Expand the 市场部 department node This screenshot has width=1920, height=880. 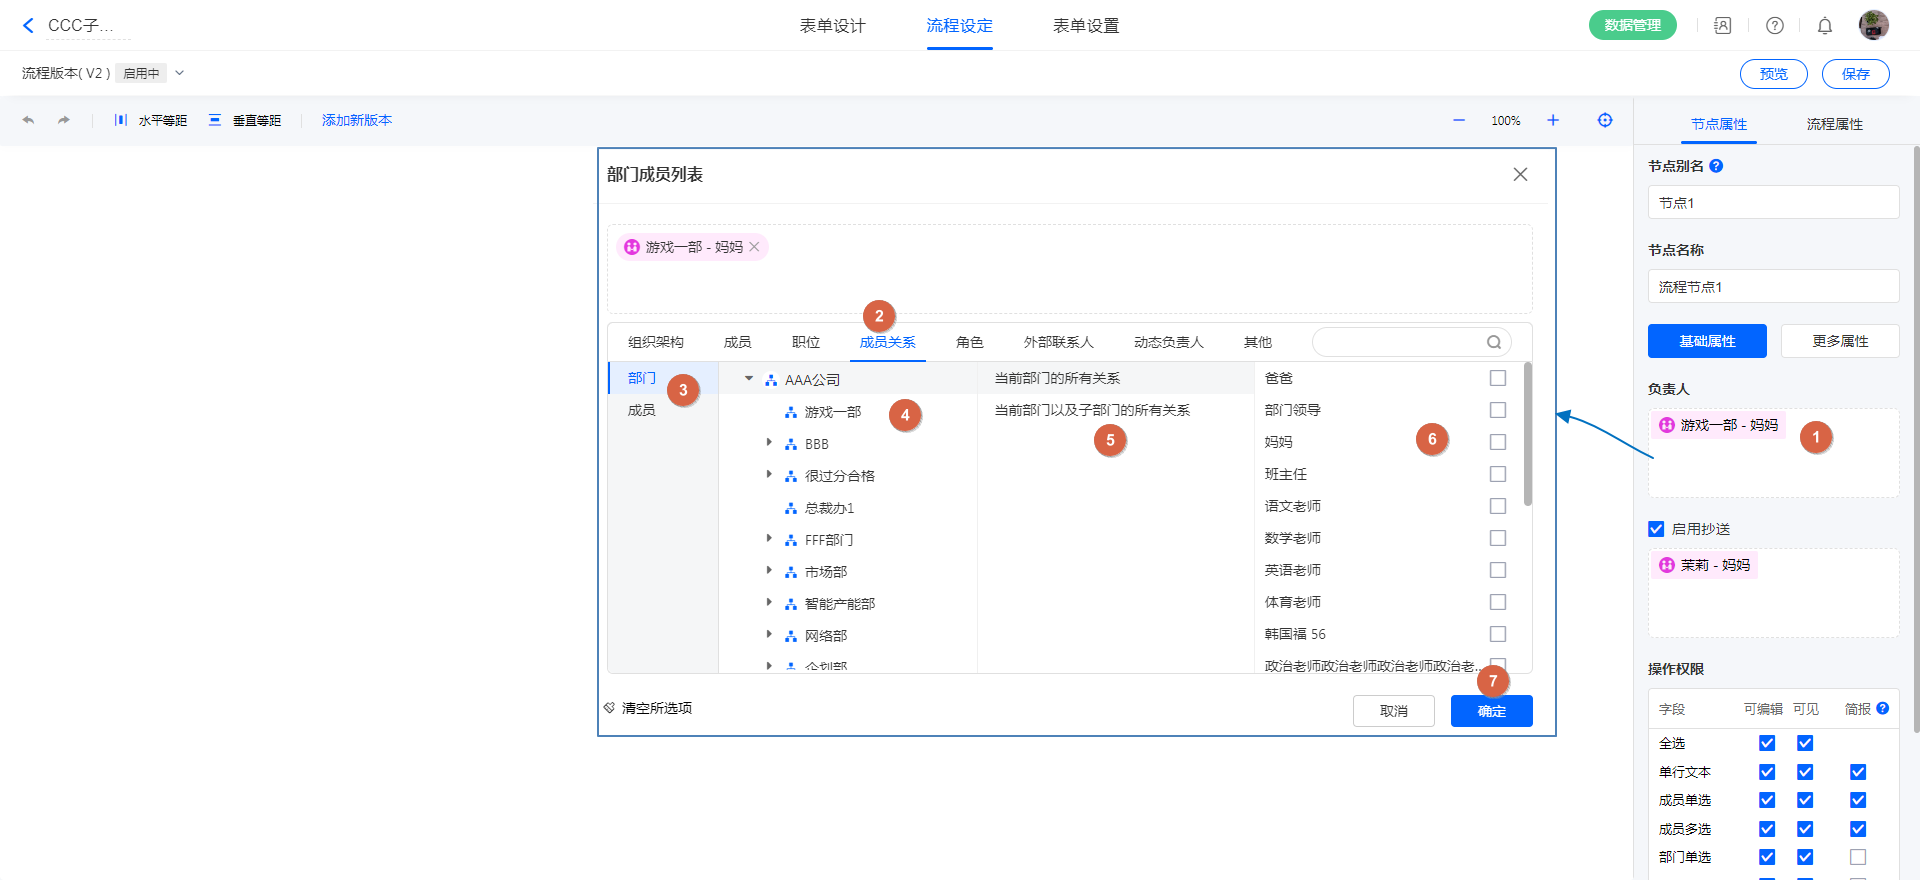pos(769,571)
